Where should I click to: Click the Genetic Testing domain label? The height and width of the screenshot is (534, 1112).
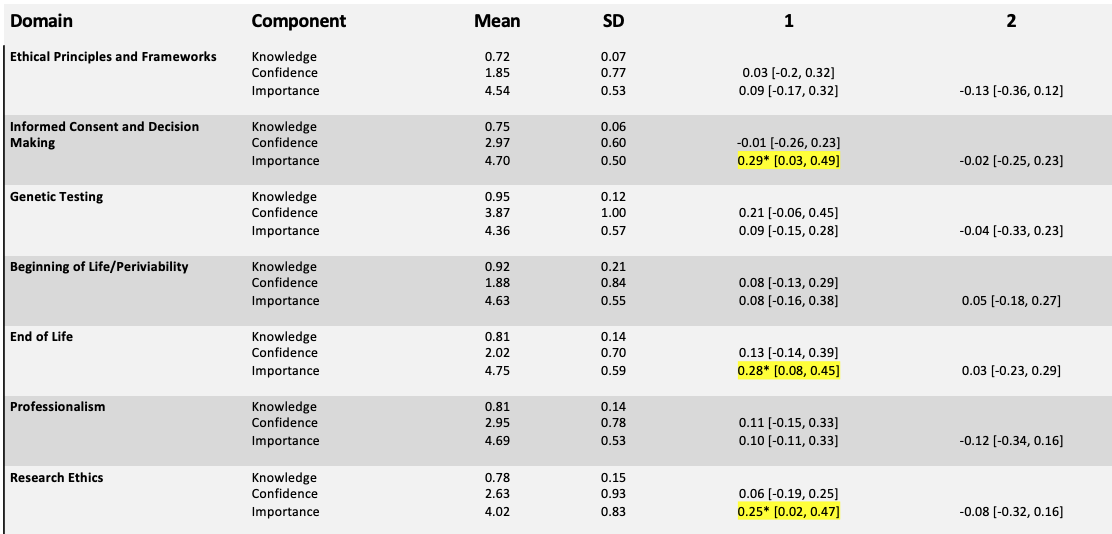coord(56,197)
